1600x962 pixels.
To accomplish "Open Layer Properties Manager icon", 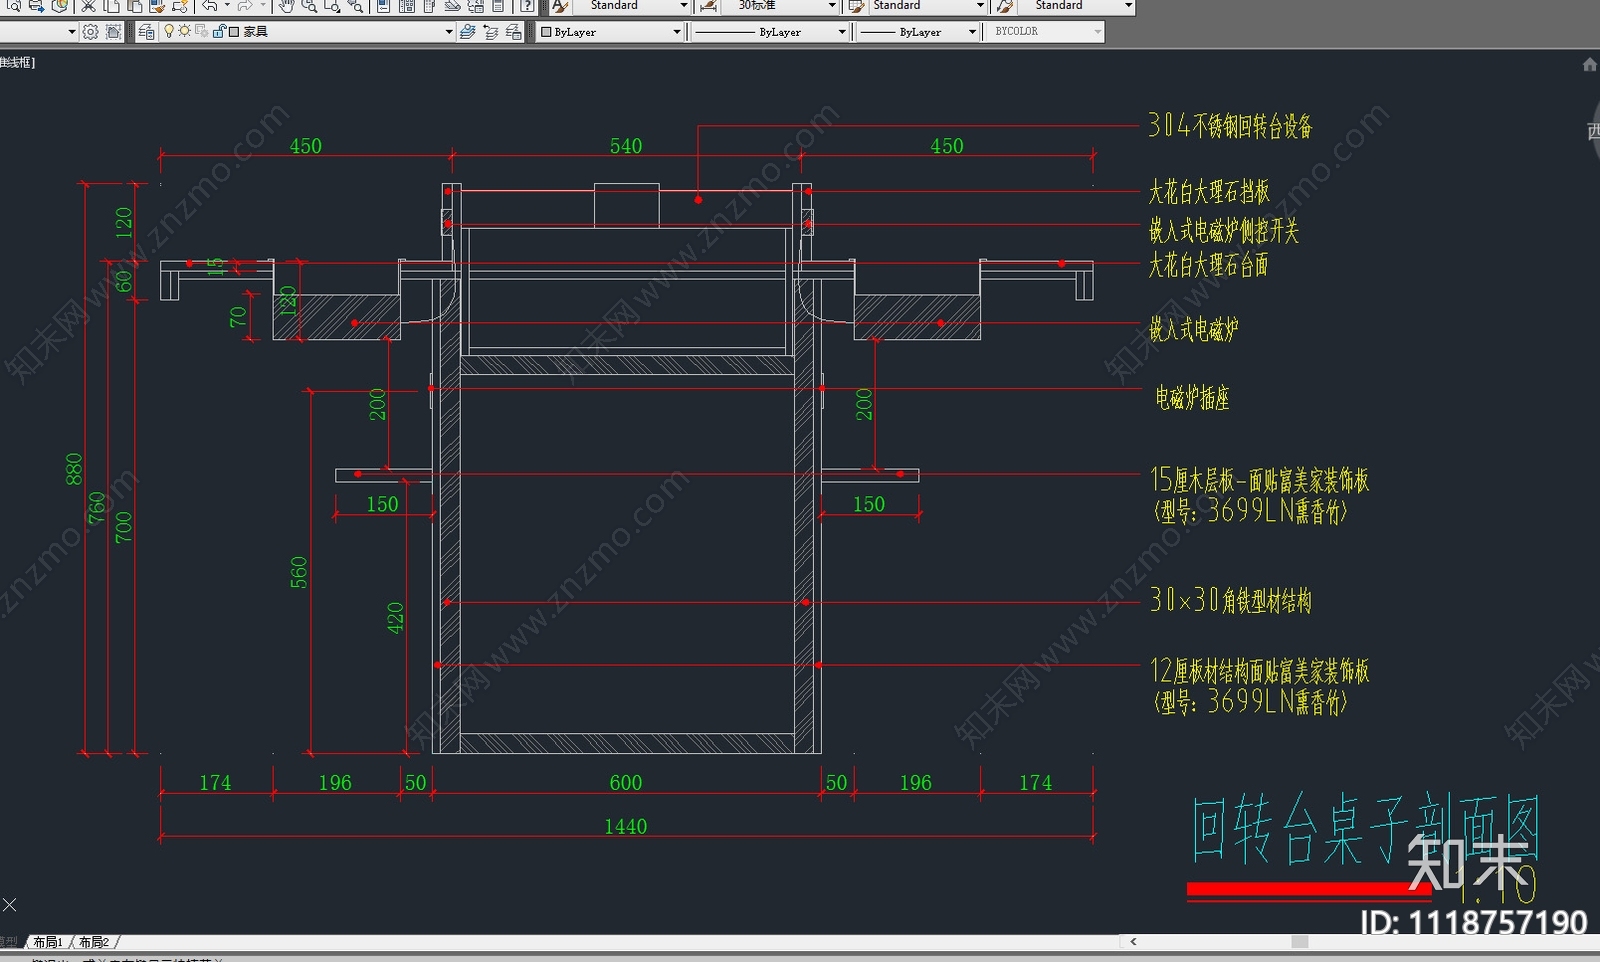I will (x=146, y=32).
